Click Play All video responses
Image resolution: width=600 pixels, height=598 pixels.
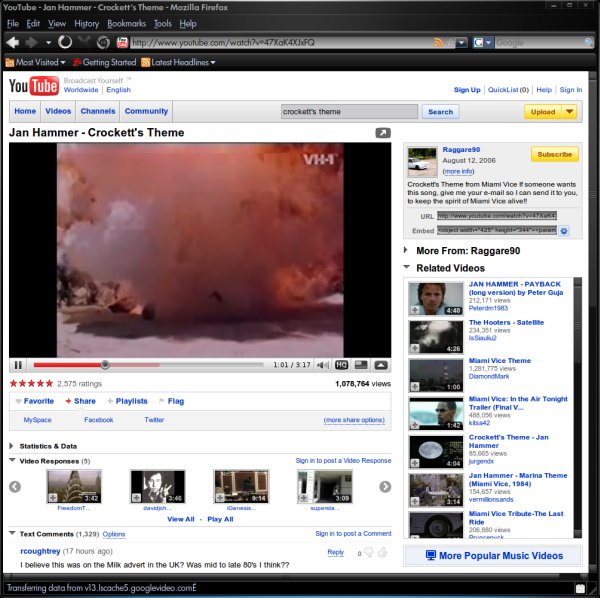point(220,519)
